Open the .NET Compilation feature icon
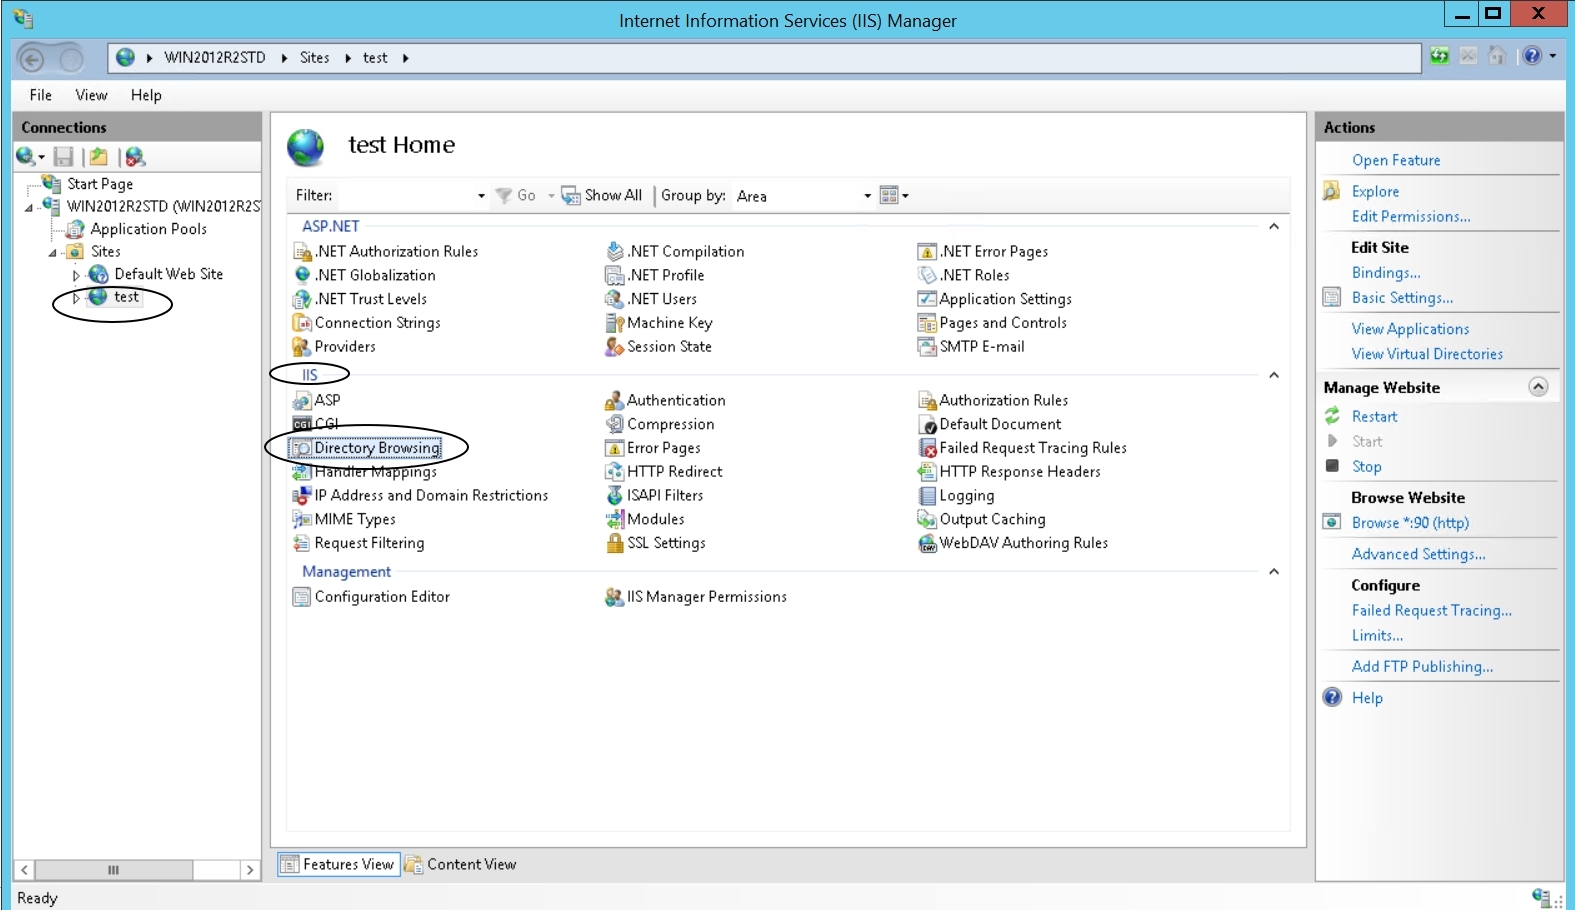1575x910 pixels. pos(615,252)
